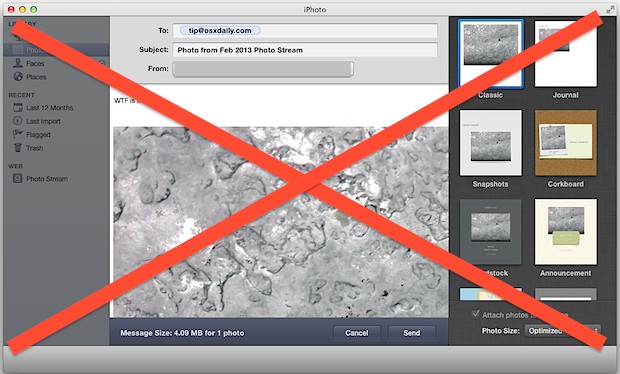Select Last 12 Months calendar icon
Screen dimensions: 620x374
click(x=18, y=108)
